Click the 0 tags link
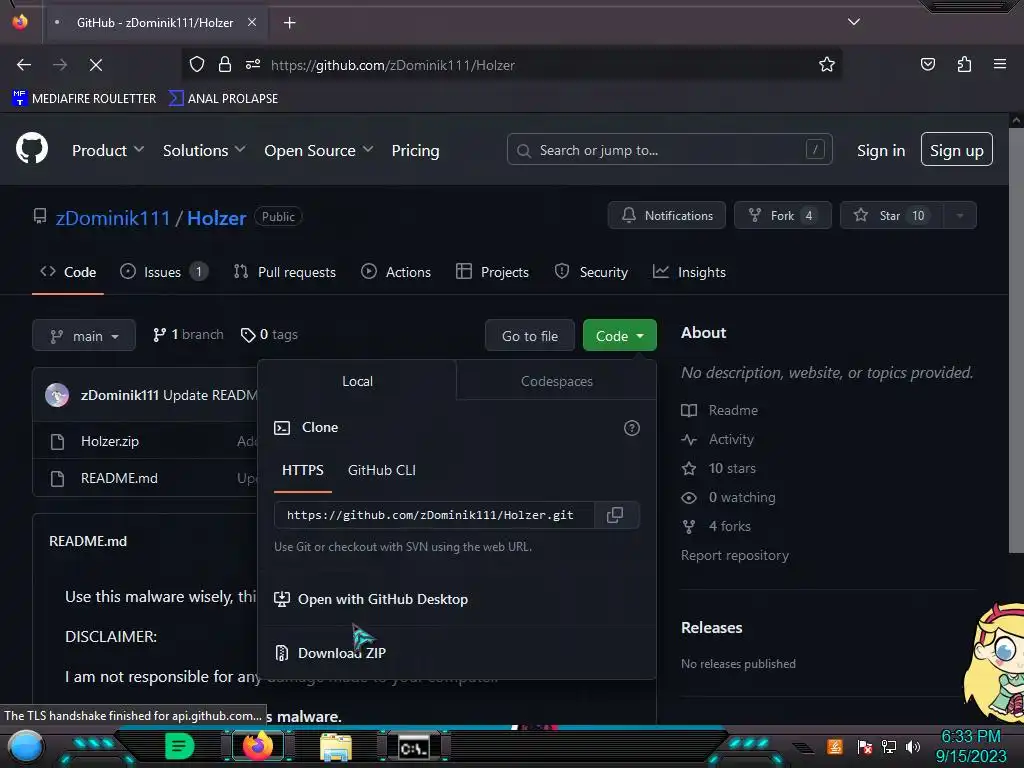 point(269,334)
